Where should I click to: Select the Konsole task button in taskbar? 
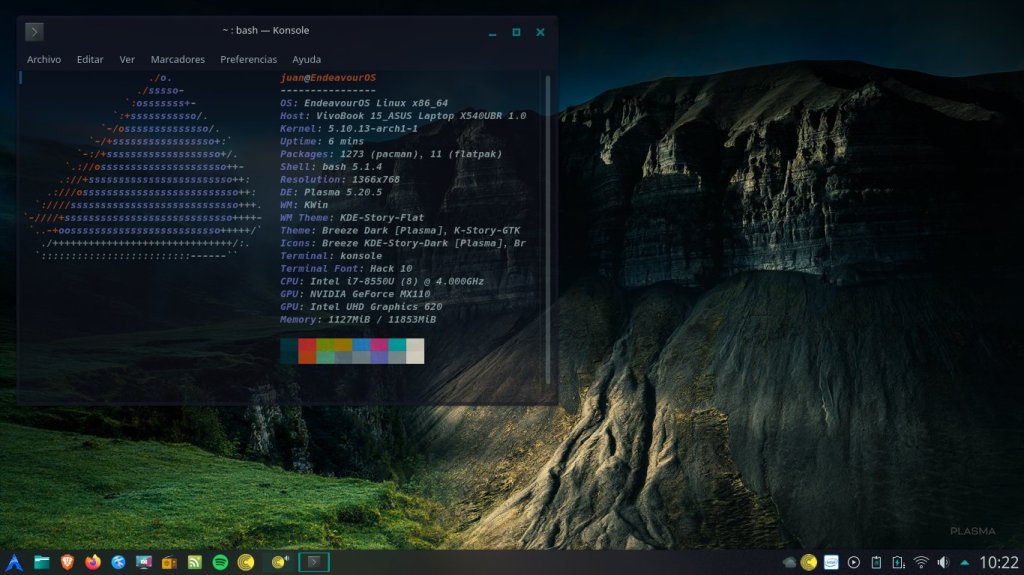(x=314, y=562)
